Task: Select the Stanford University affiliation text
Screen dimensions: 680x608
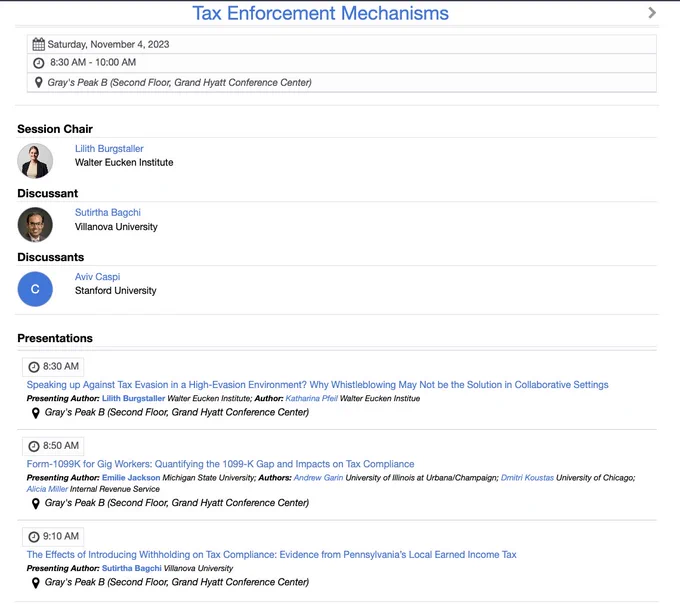Action: [x=115, y=291]
